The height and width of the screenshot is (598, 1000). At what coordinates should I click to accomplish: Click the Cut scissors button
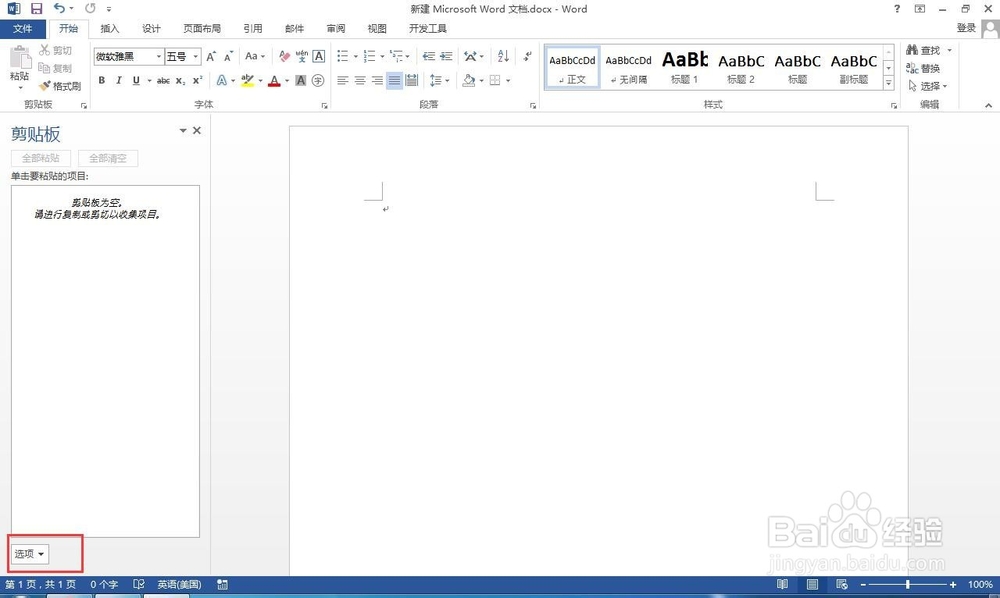coord(55,50)
